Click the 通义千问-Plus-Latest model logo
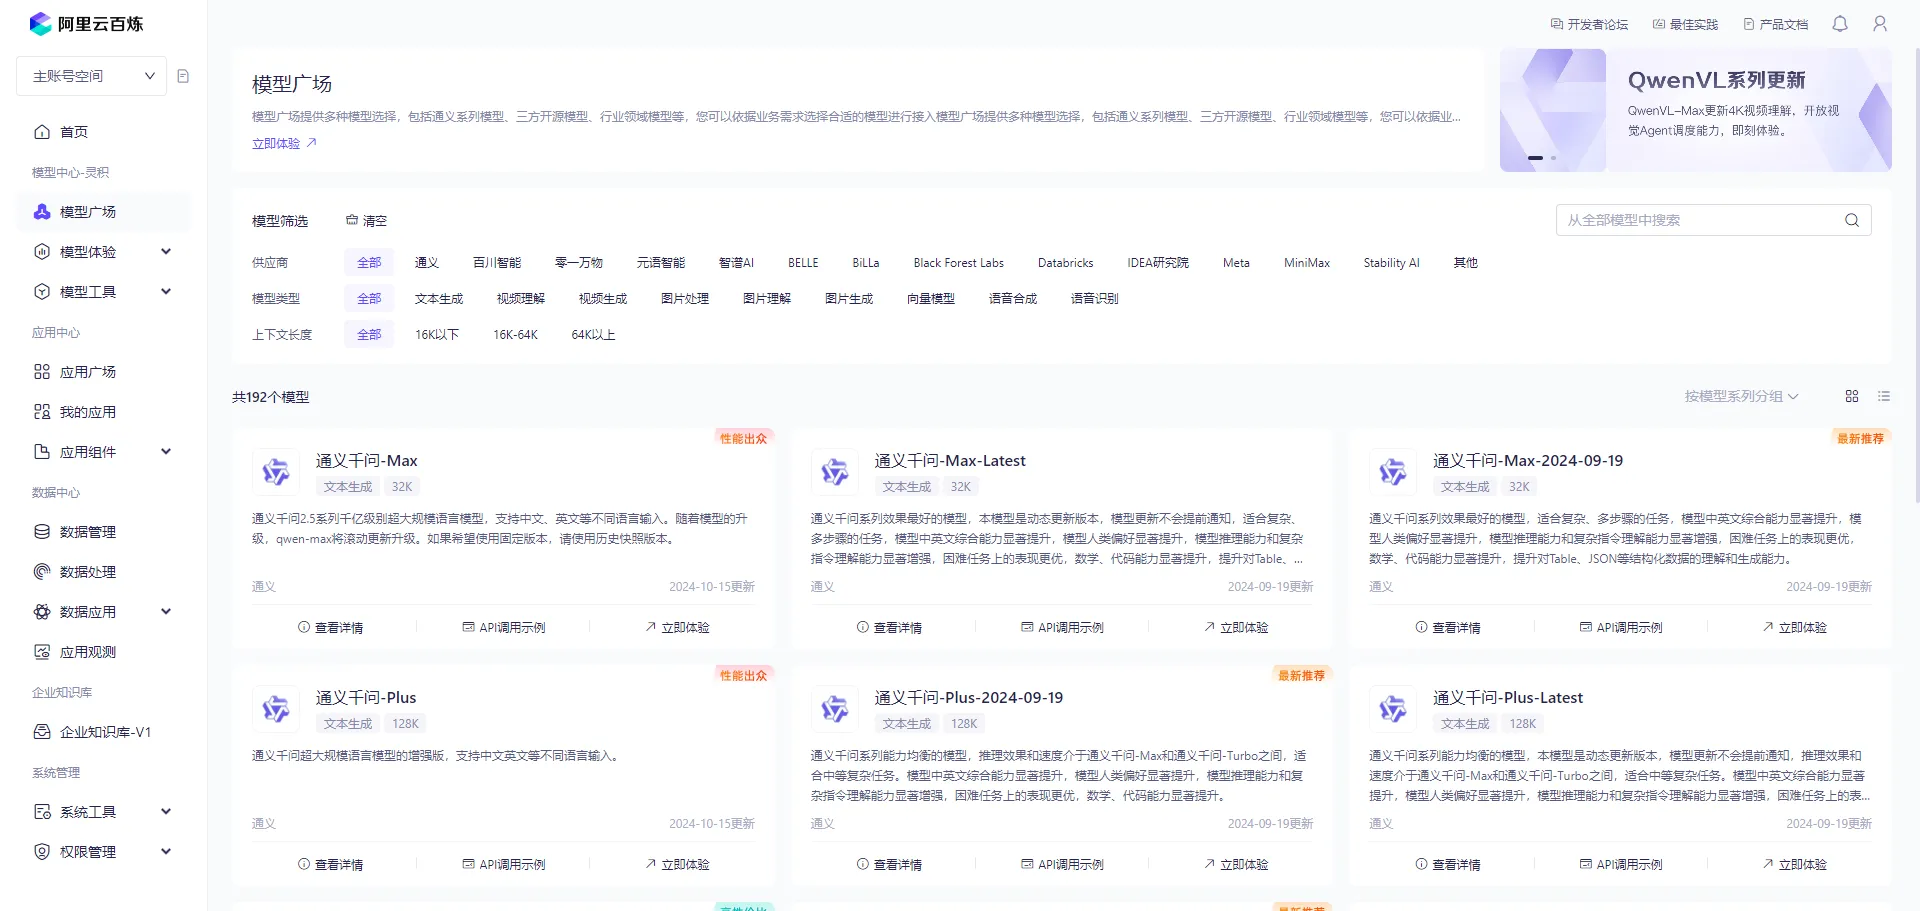The image size is (1920, 911). tap(1393, 709)
